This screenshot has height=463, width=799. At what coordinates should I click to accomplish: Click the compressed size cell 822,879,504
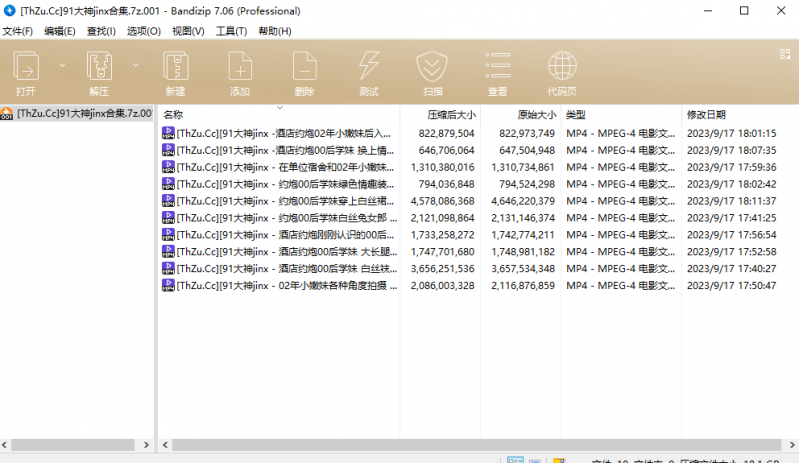[x=446, y=133]
